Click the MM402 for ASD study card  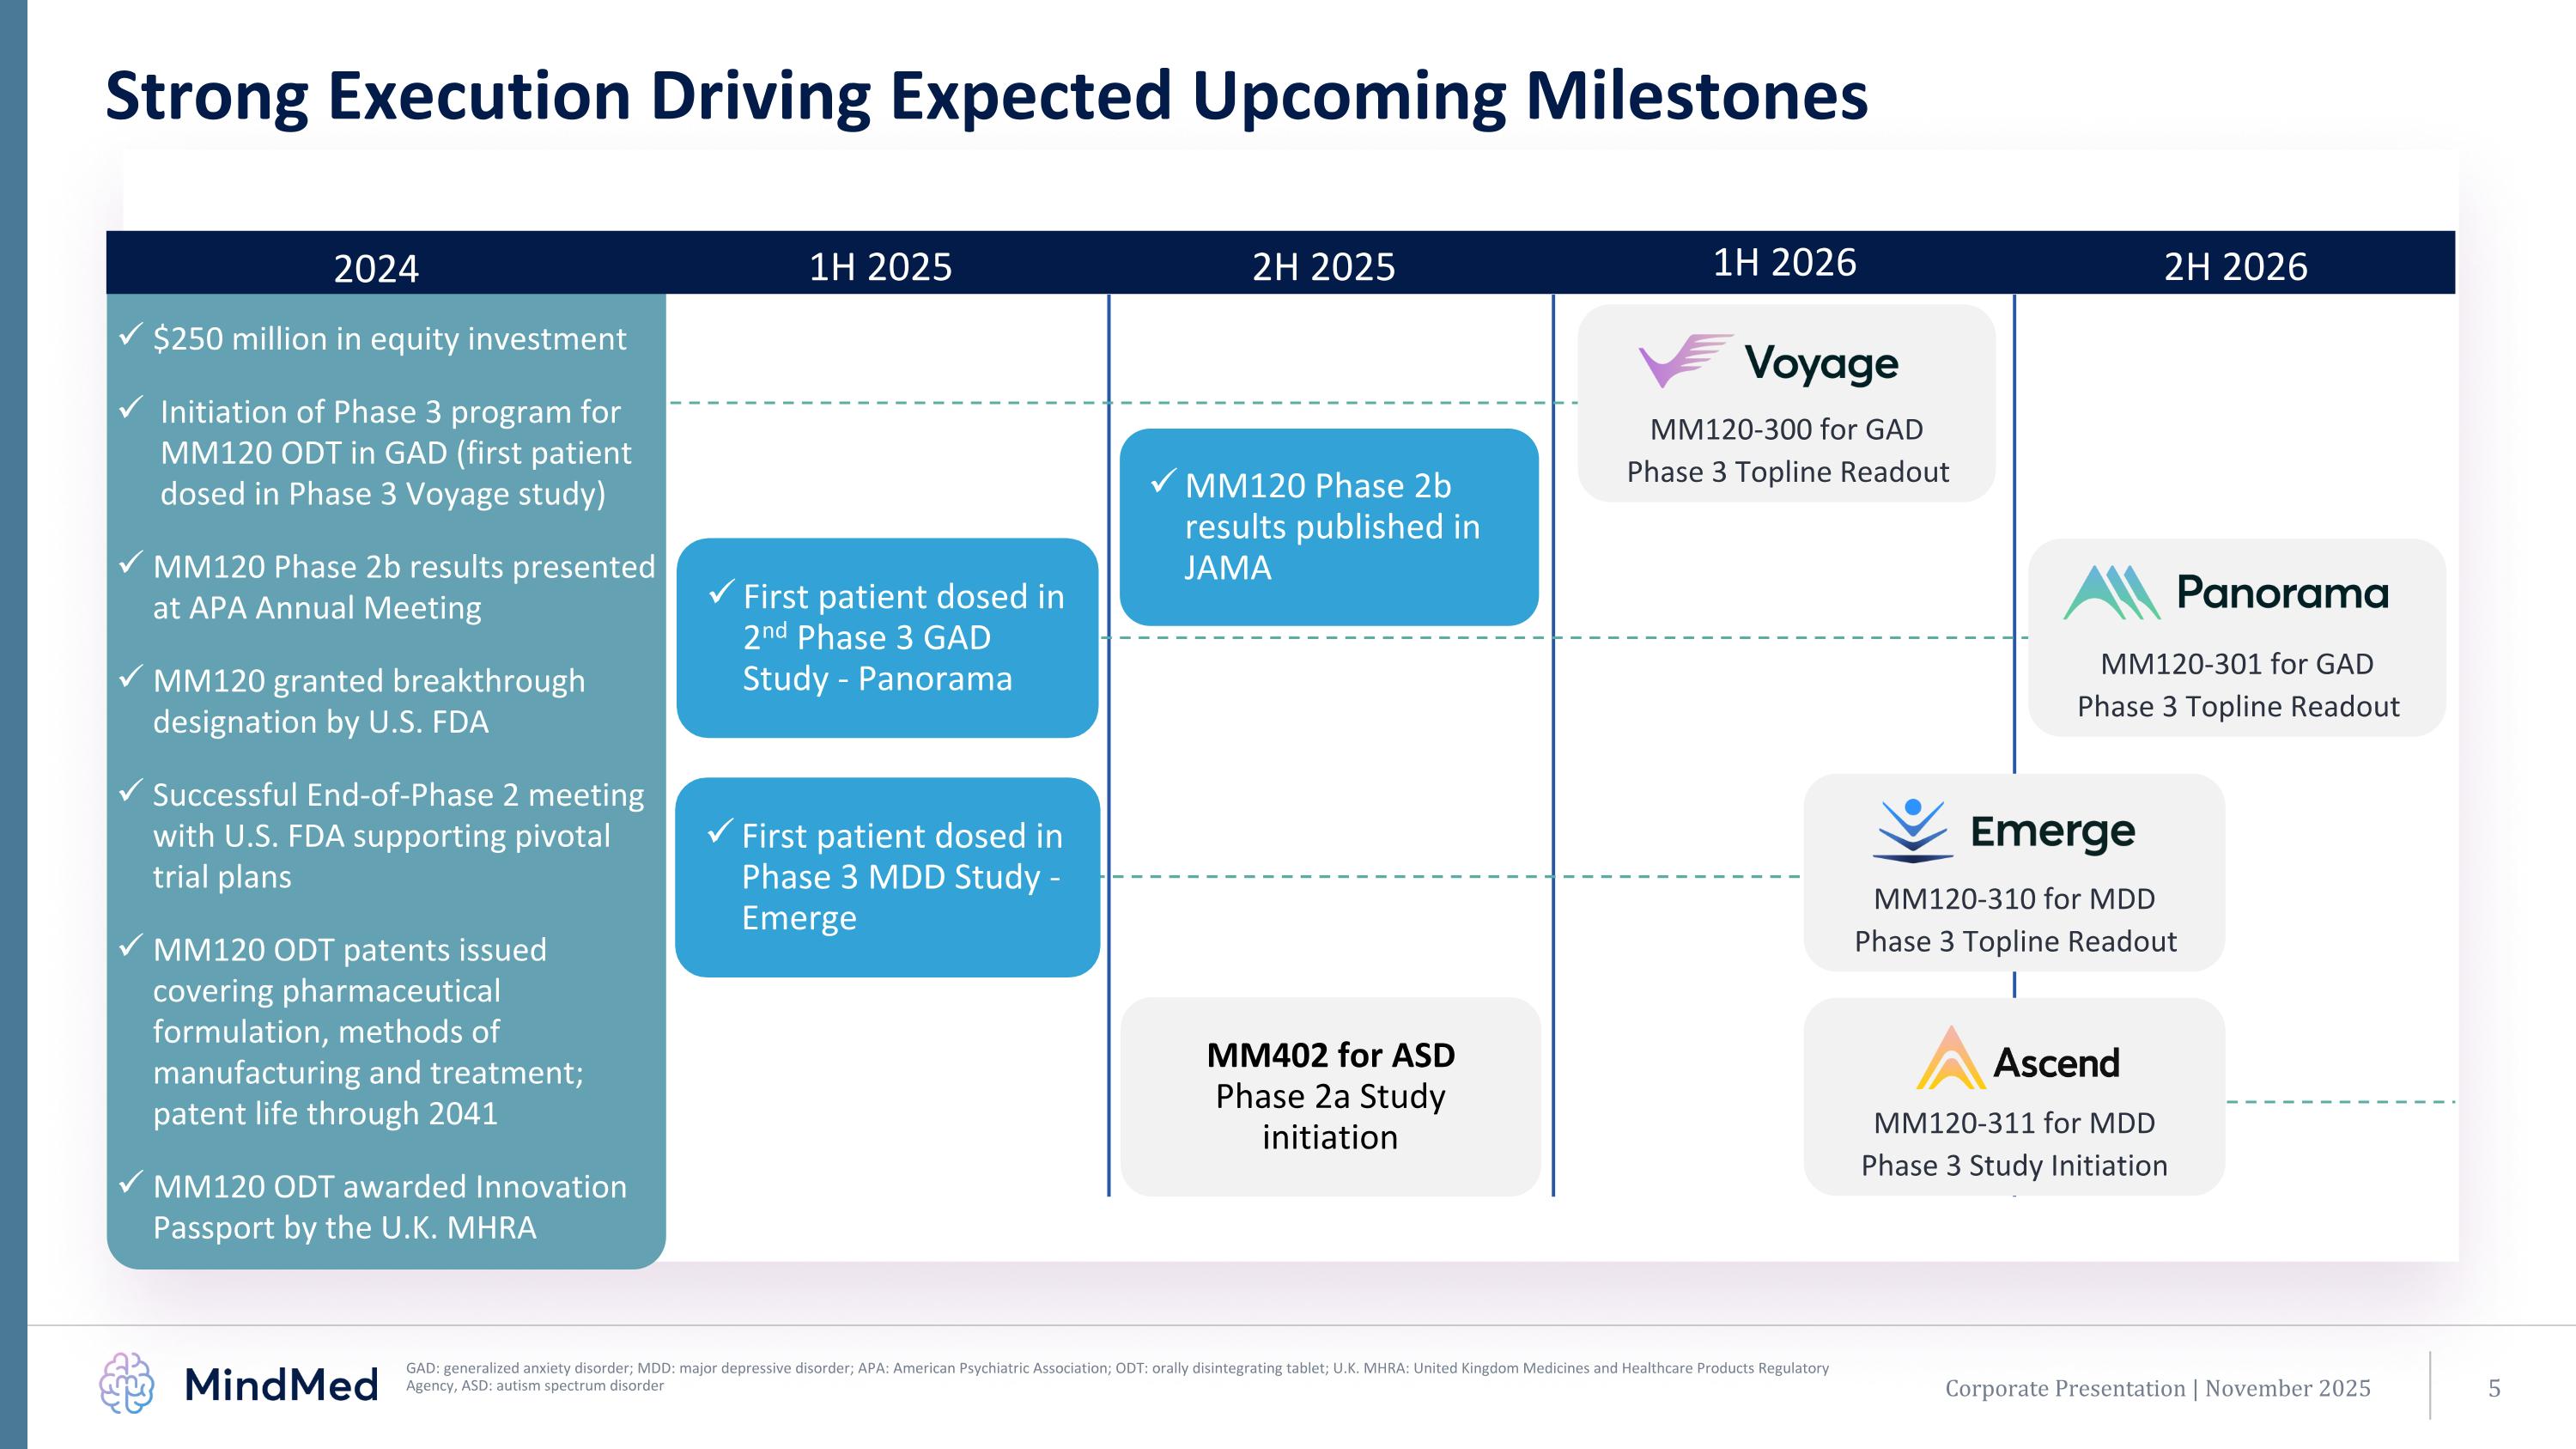tap(1330, 1096)
